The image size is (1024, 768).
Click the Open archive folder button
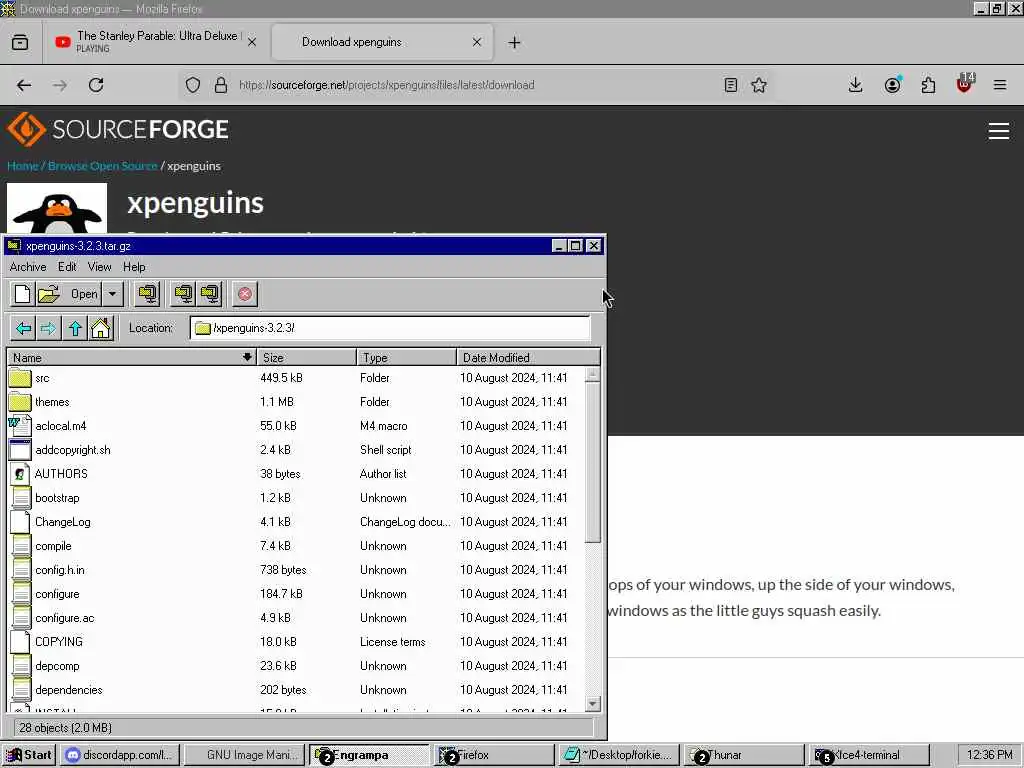point(68,294)
